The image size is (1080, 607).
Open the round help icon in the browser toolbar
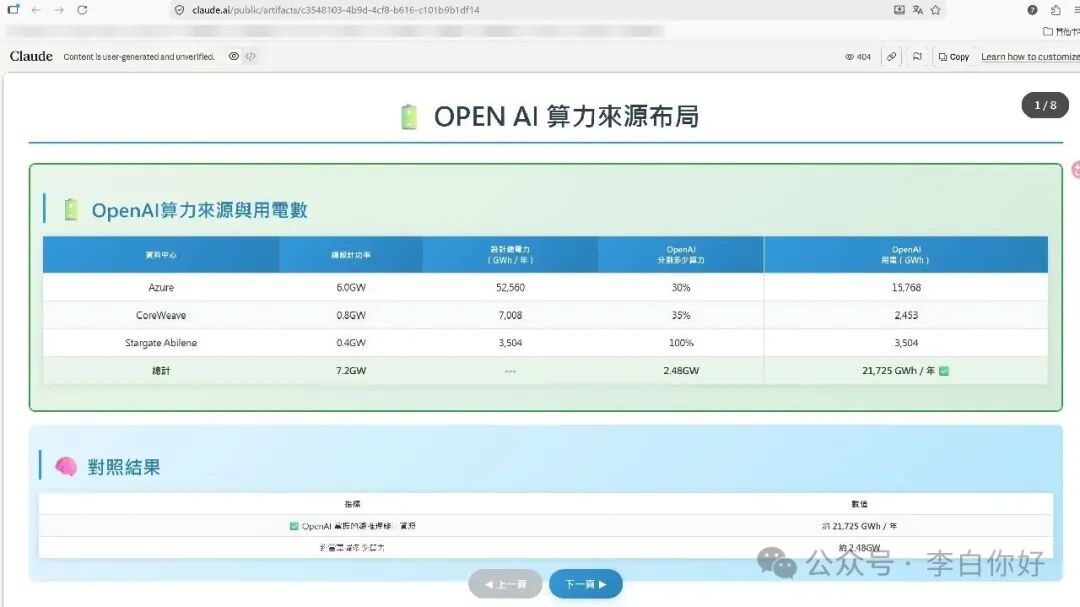tap(1032, 10)
